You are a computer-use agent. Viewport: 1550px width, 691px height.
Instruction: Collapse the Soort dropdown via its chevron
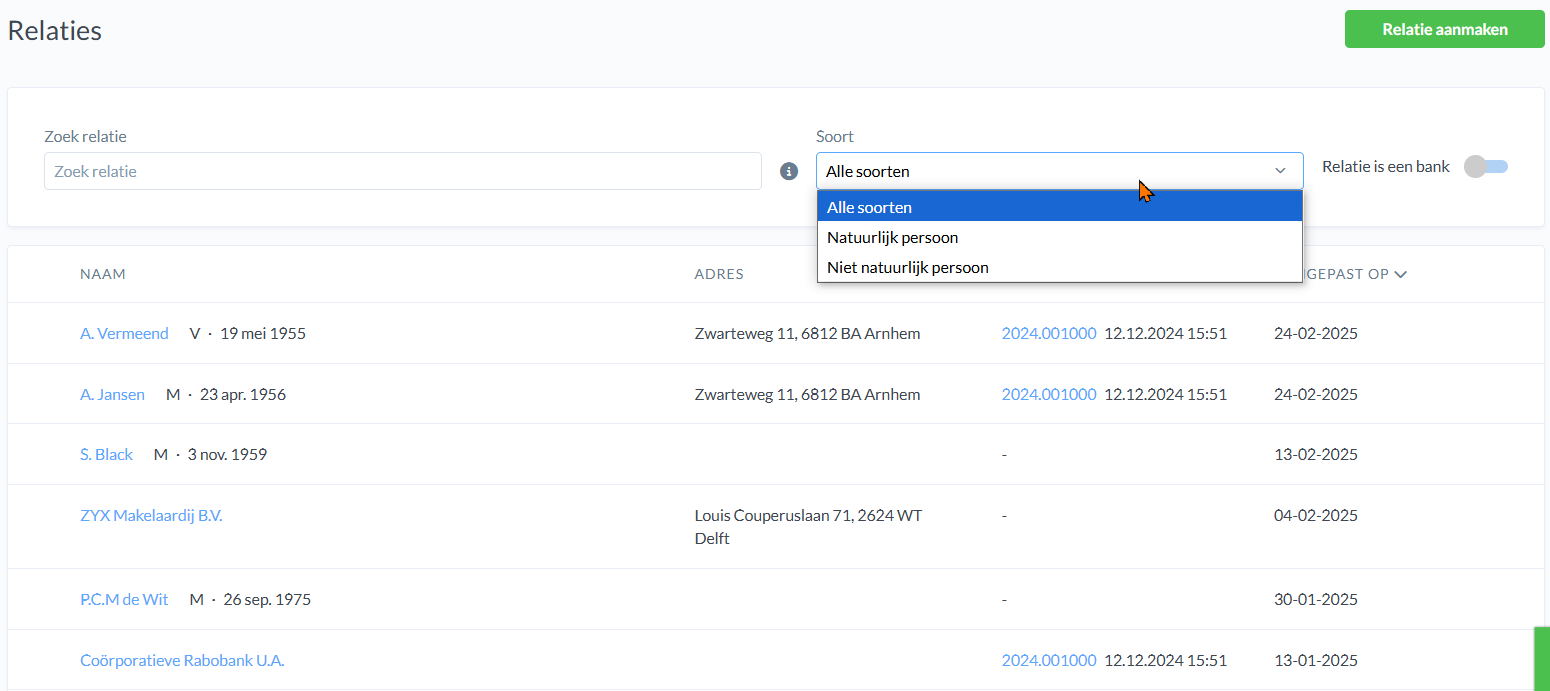(1280, 171)
